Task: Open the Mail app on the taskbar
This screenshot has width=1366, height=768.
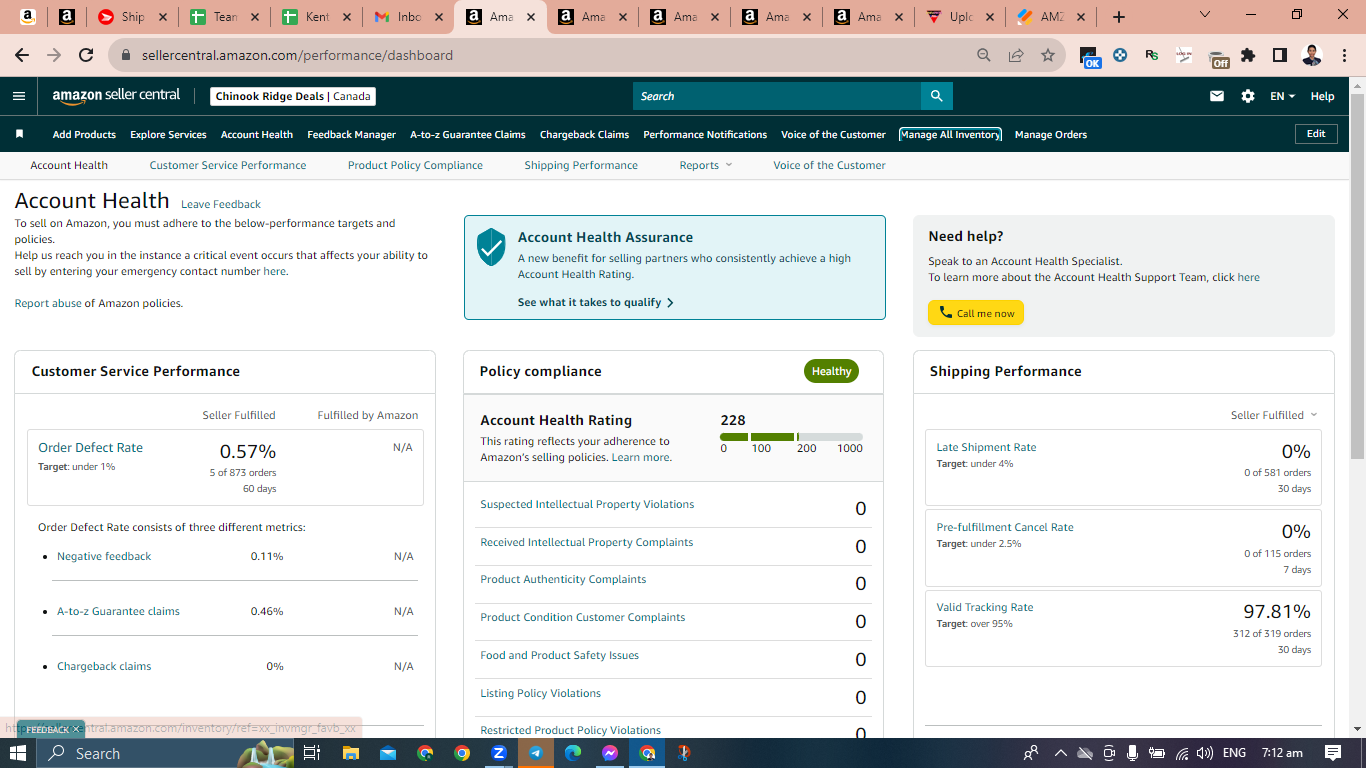Action: click(x=387, y=753)
